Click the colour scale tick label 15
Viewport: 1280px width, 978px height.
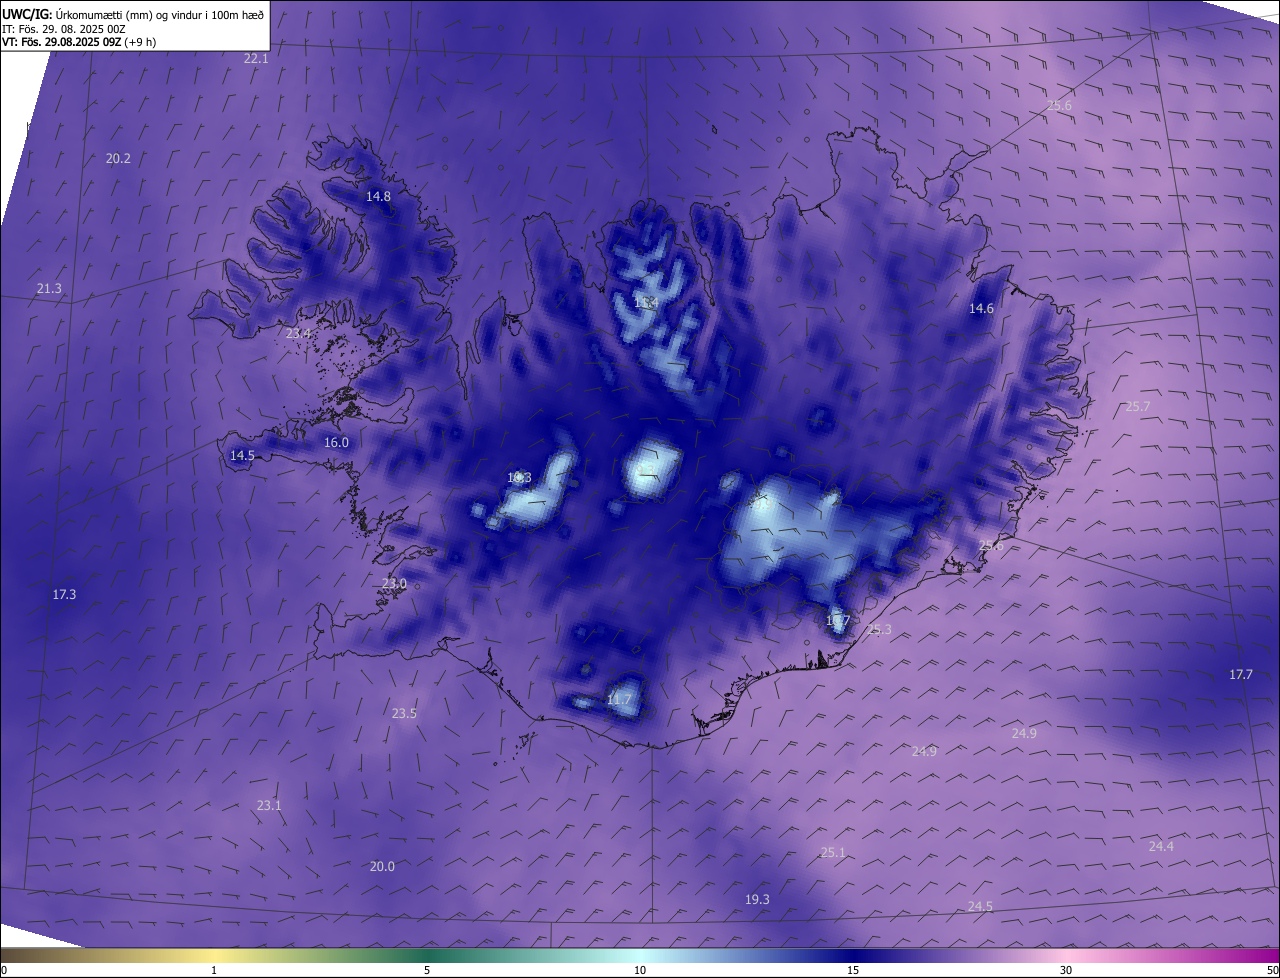pos(853,970)
